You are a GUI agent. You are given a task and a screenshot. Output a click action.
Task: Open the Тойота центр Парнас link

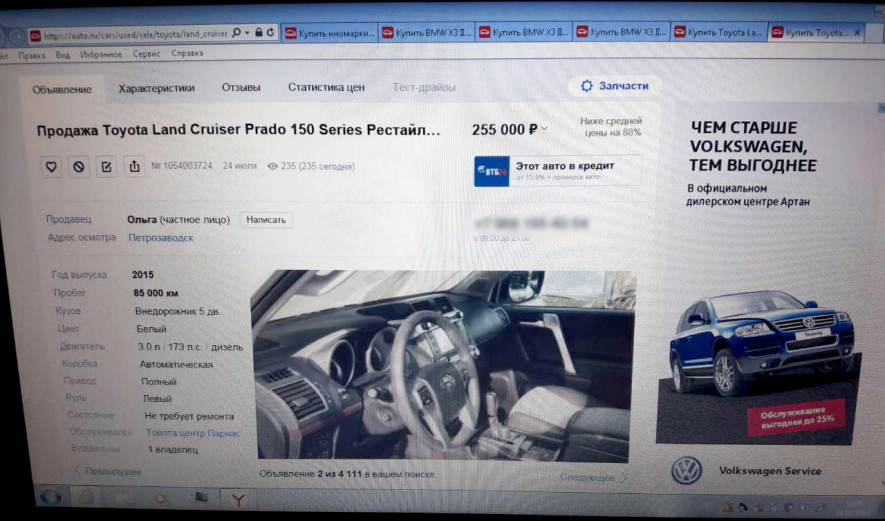192,433
